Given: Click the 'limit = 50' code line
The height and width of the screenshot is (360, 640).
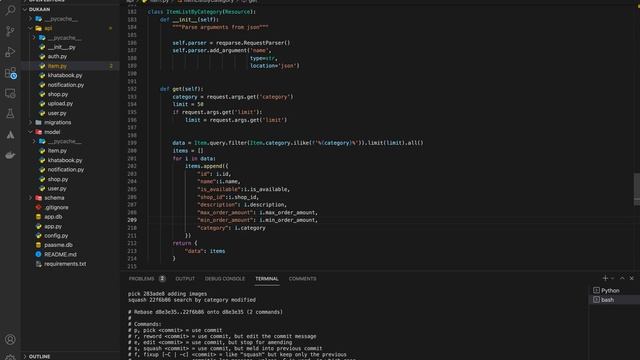Looking at the screenshot, I should click(188, 104).
